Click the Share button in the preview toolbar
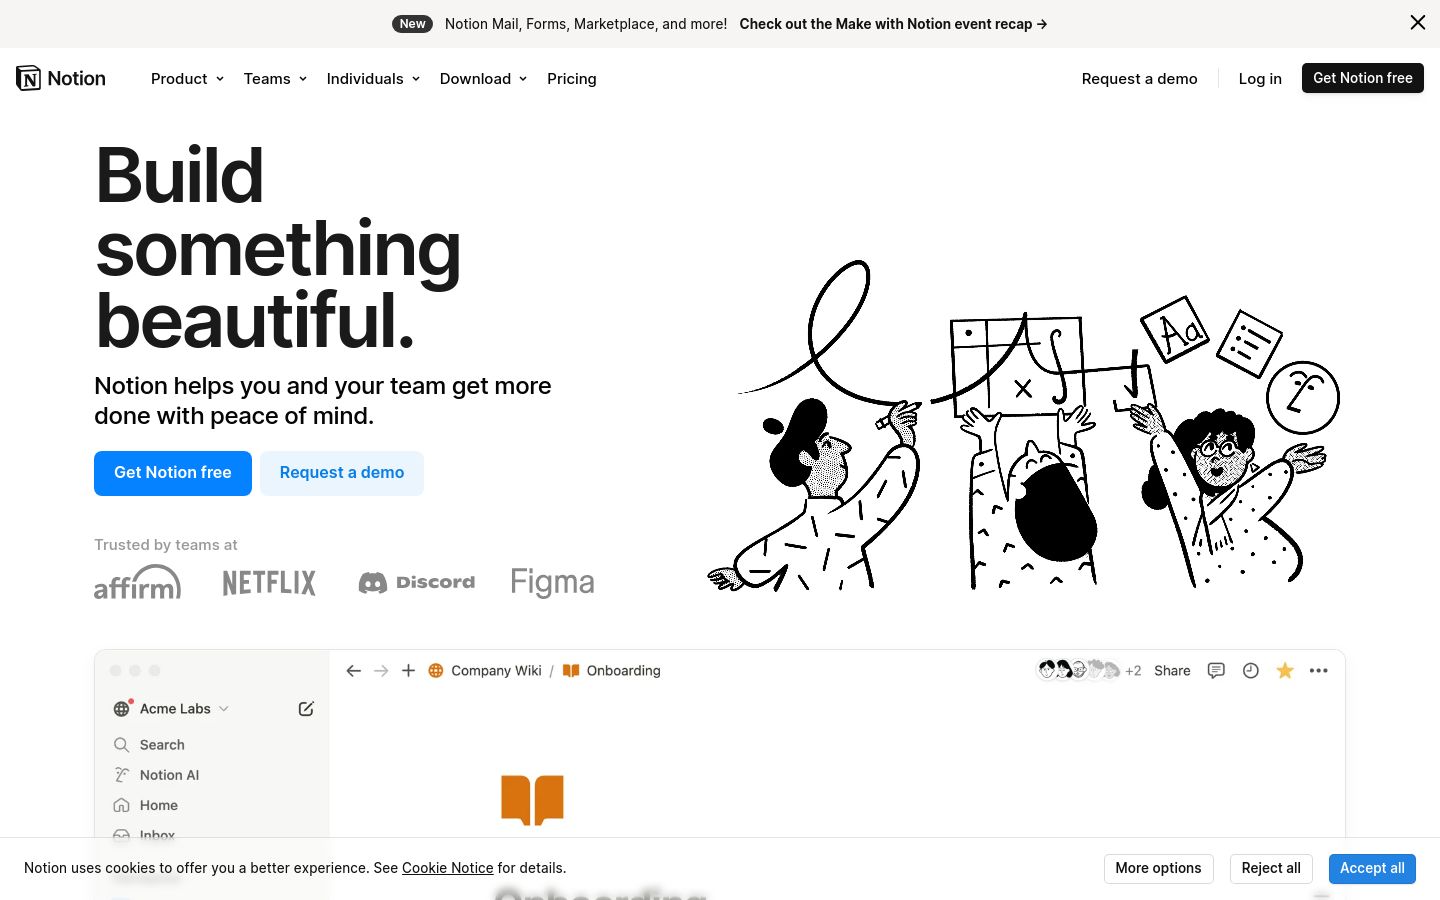Viewport: 1440px width, 900px height. (1172, 671)
